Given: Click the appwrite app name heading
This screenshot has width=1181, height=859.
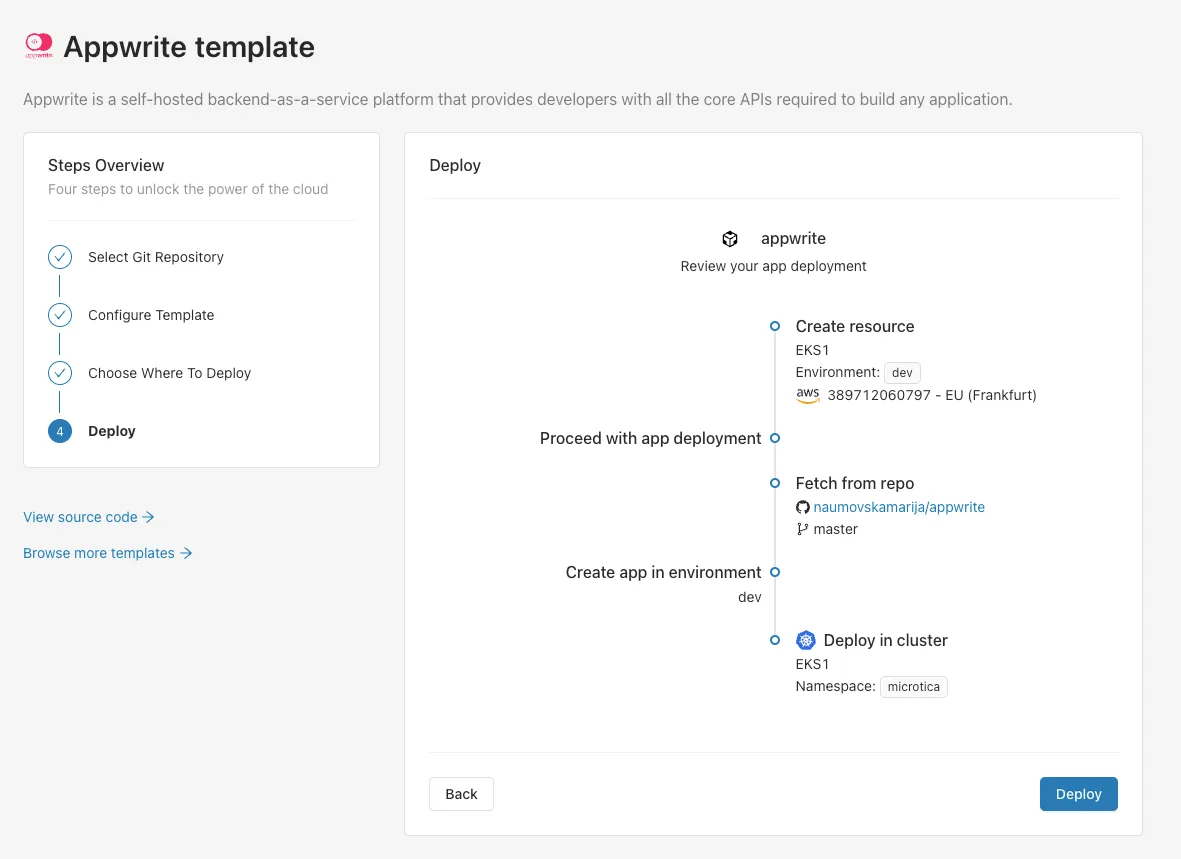Looking at the screenshot, I should click(x=793, y=238).
